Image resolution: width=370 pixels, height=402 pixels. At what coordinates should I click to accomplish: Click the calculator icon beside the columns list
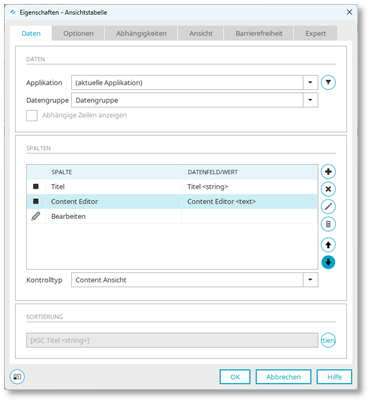[328, 224]
